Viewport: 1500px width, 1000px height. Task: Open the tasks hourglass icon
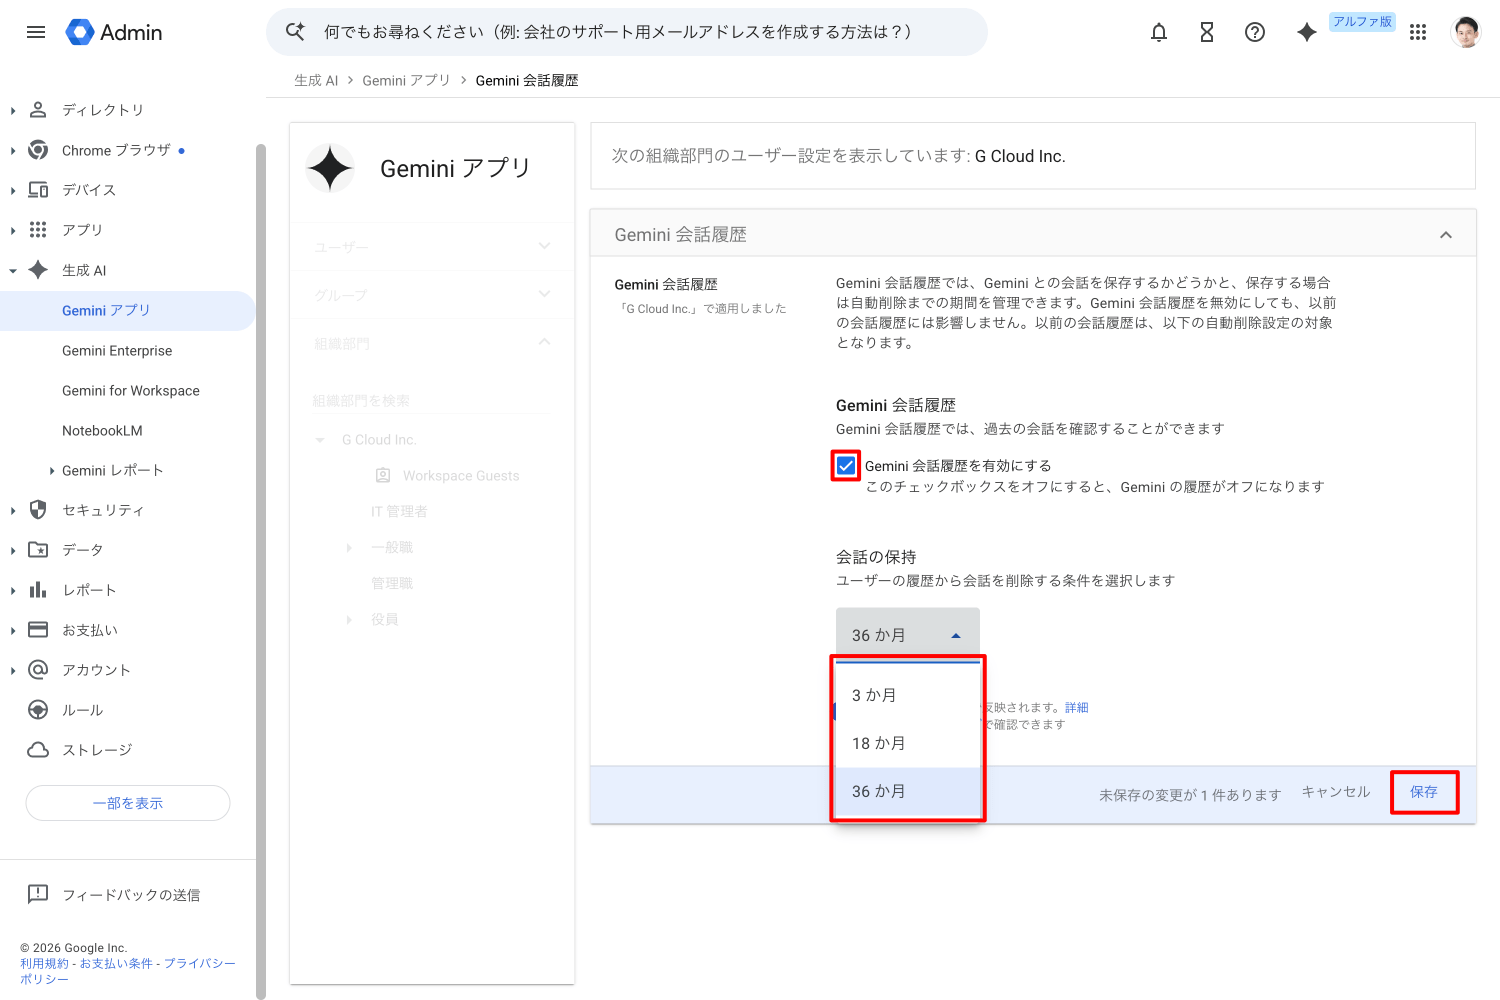tap(1207, 32)
